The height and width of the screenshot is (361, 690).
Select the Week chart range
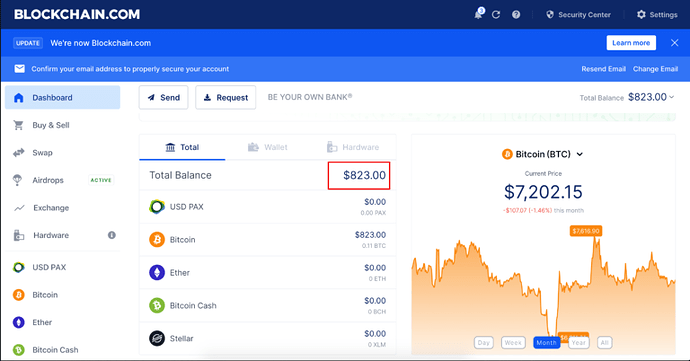point(513,343)
